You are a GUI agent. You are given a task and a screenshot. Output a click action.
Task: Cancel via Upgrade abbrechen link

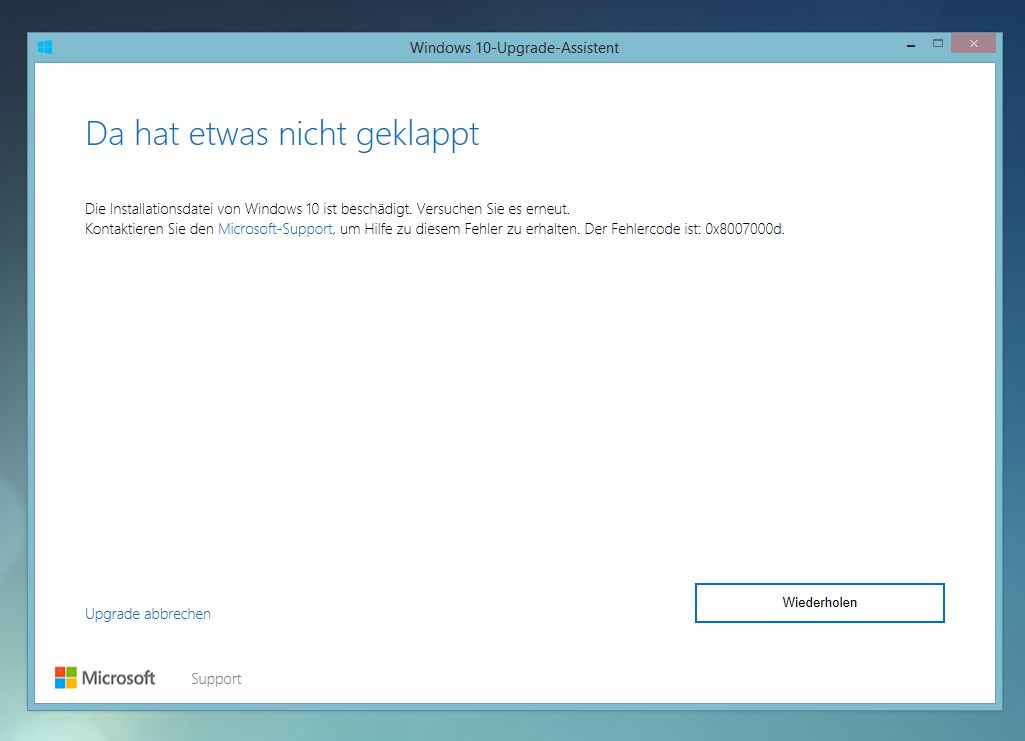[x=148, y=614]
